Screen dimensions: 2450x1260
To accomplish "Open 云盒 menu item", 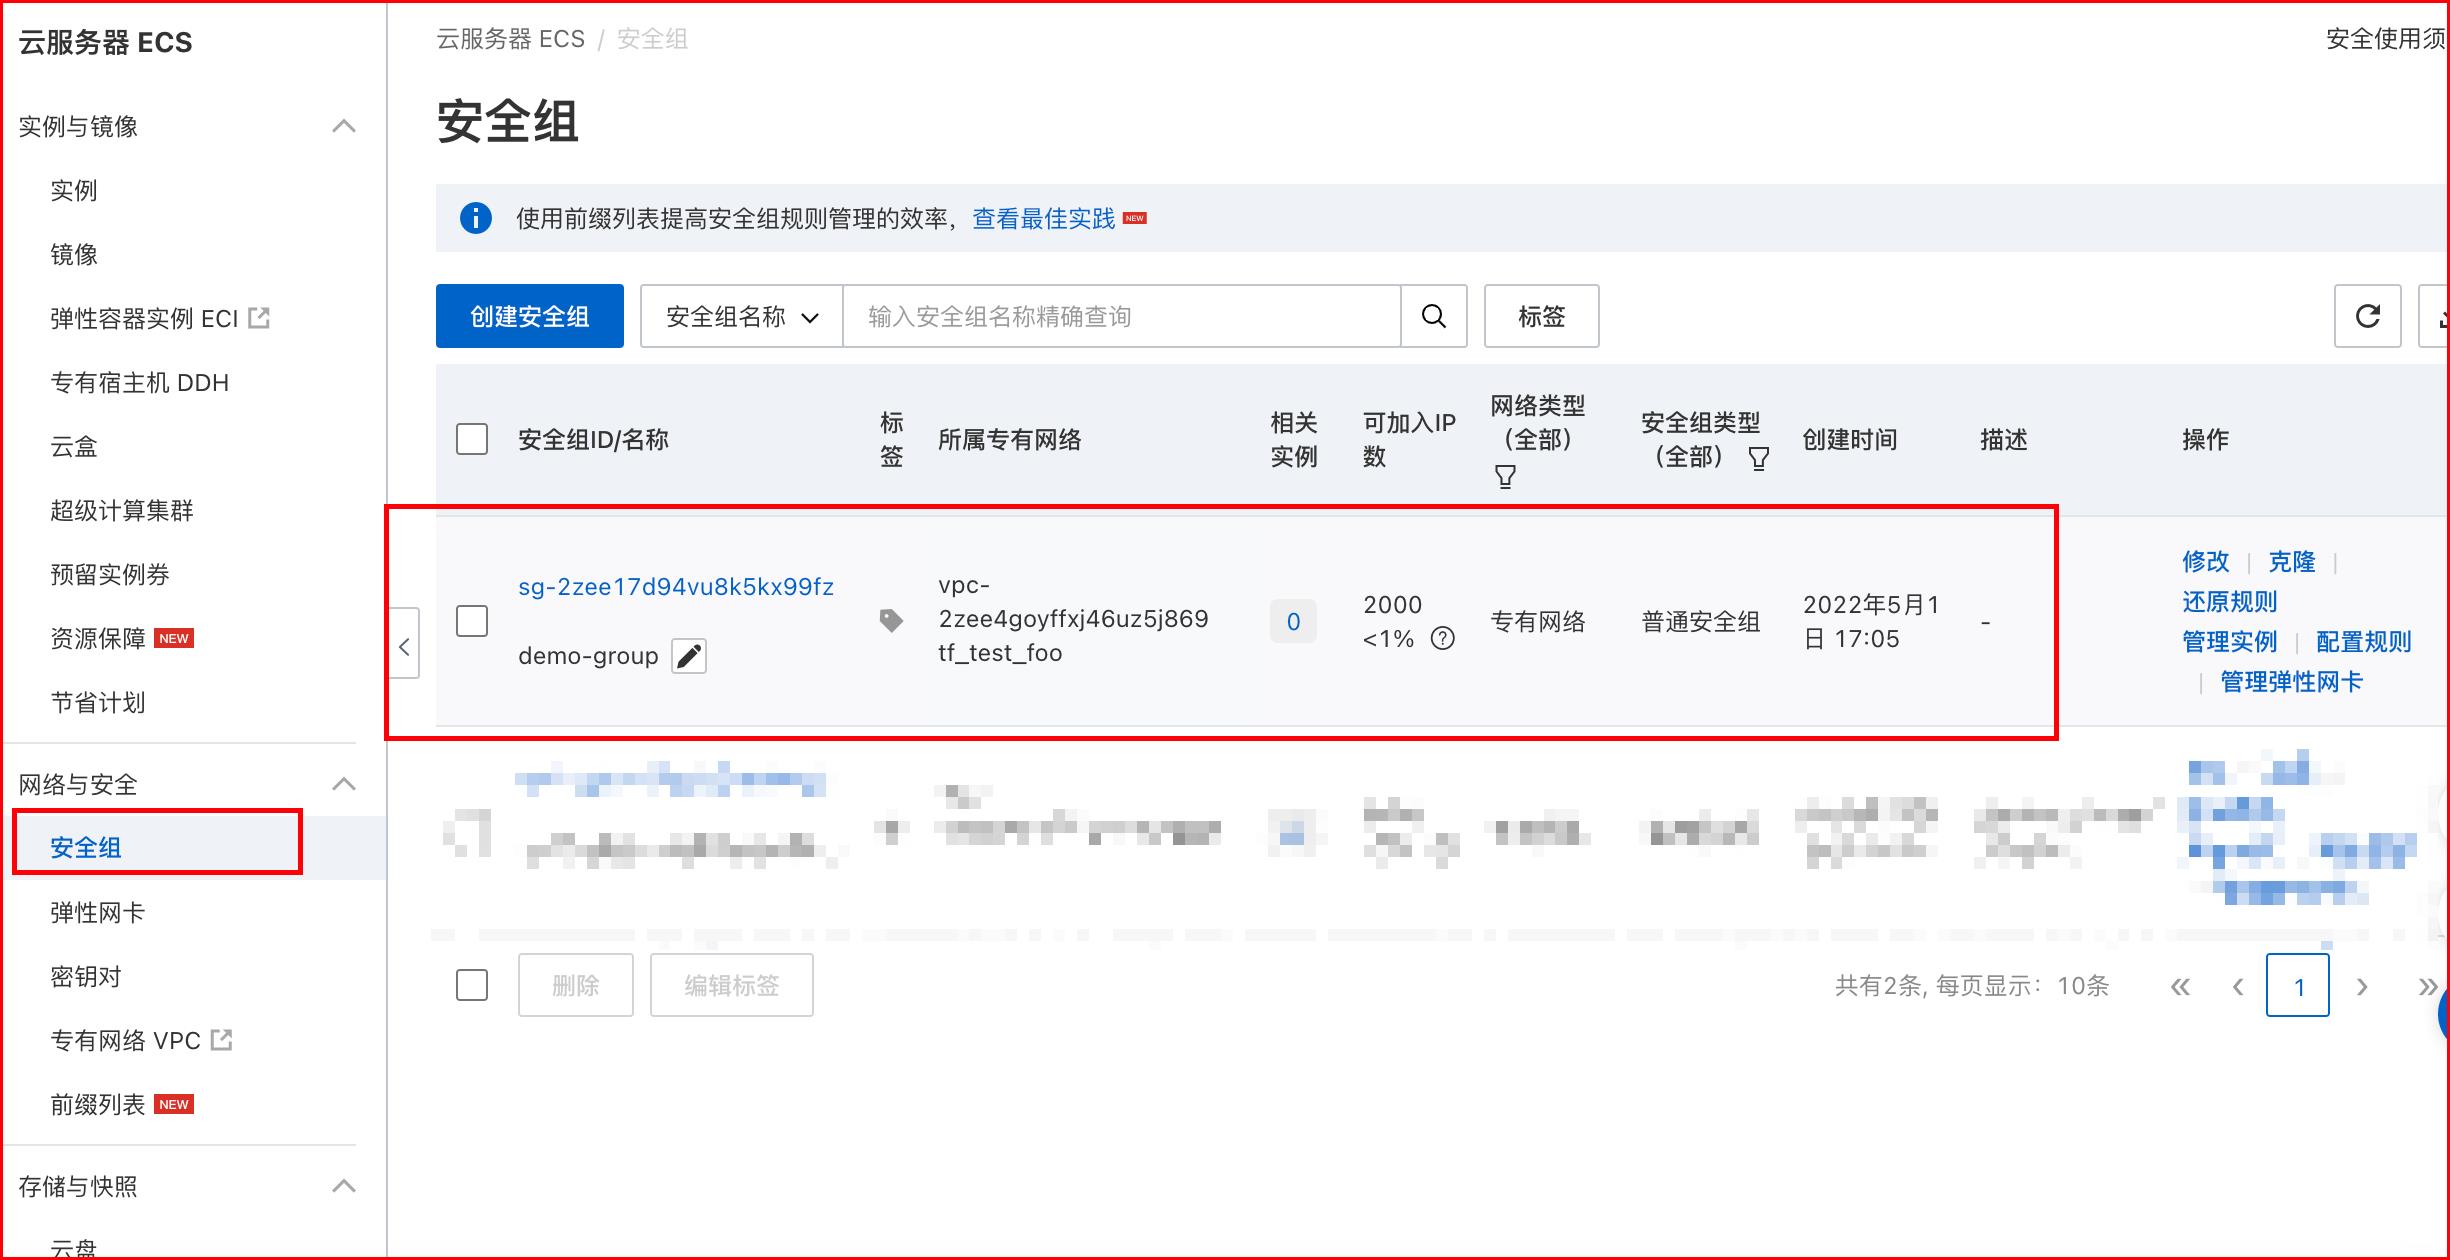I will [74, 446].
